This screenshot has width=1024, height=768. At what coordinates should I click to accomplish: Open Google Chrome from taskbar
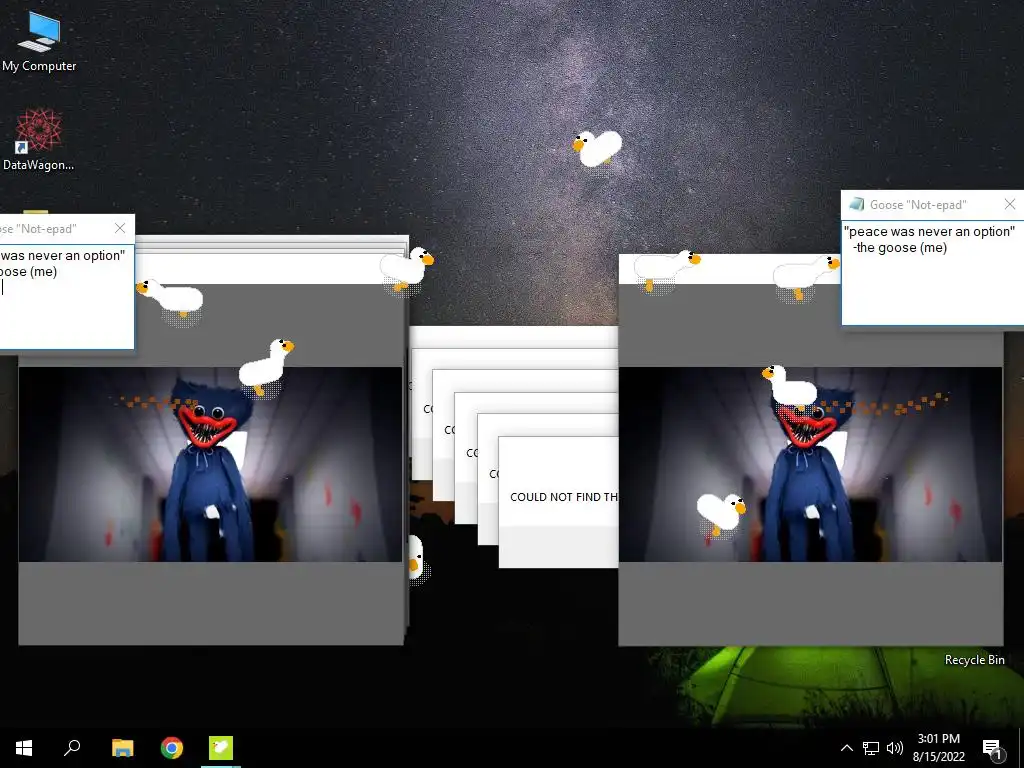point(172,748)
